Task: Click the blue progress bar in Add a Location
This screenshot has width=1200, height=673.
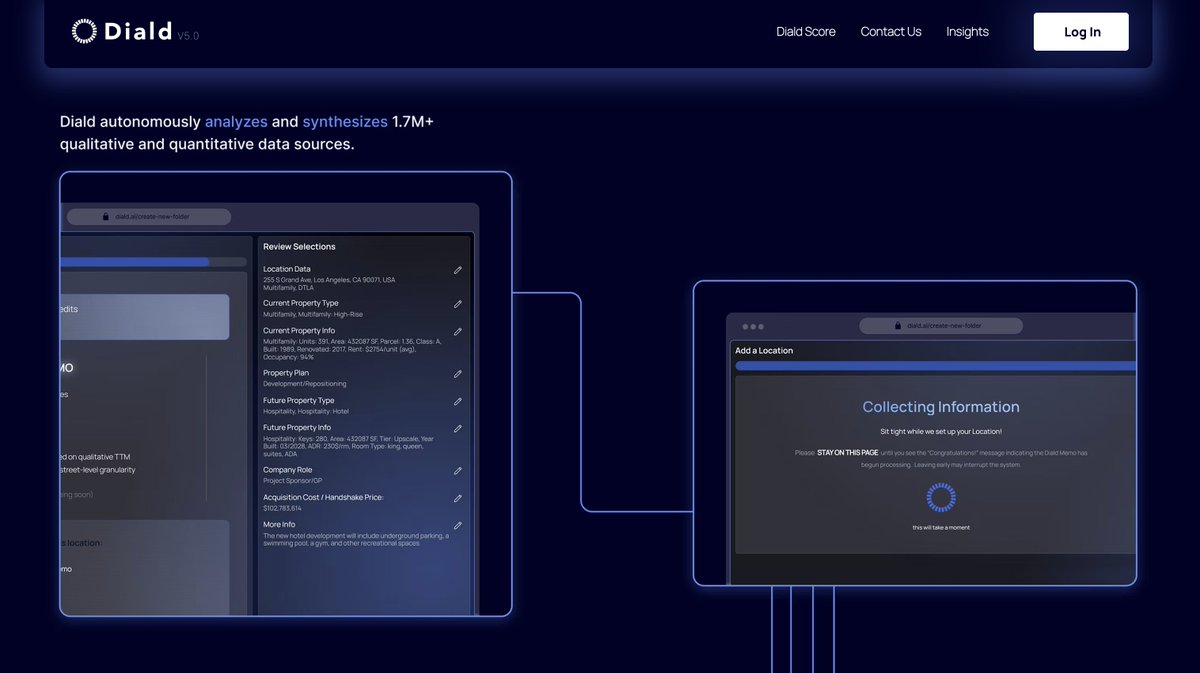Action: (x=935, y=366)
